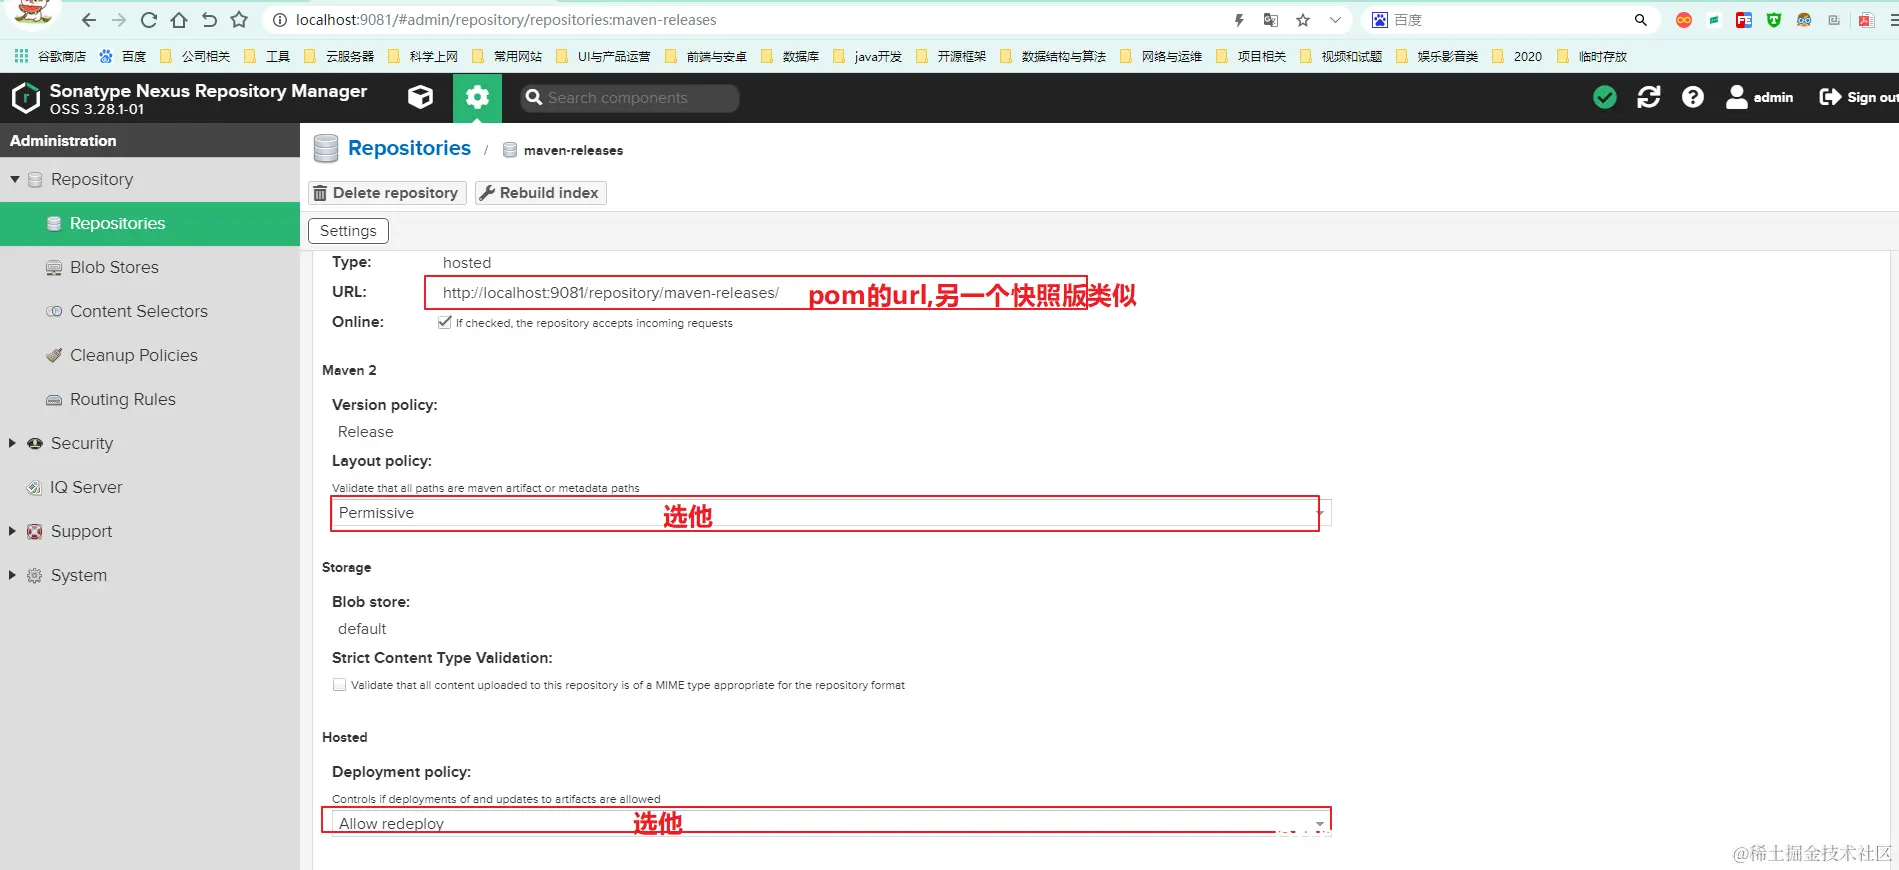
Task: Click the green shield extension icon
Action: (1774, 20)
